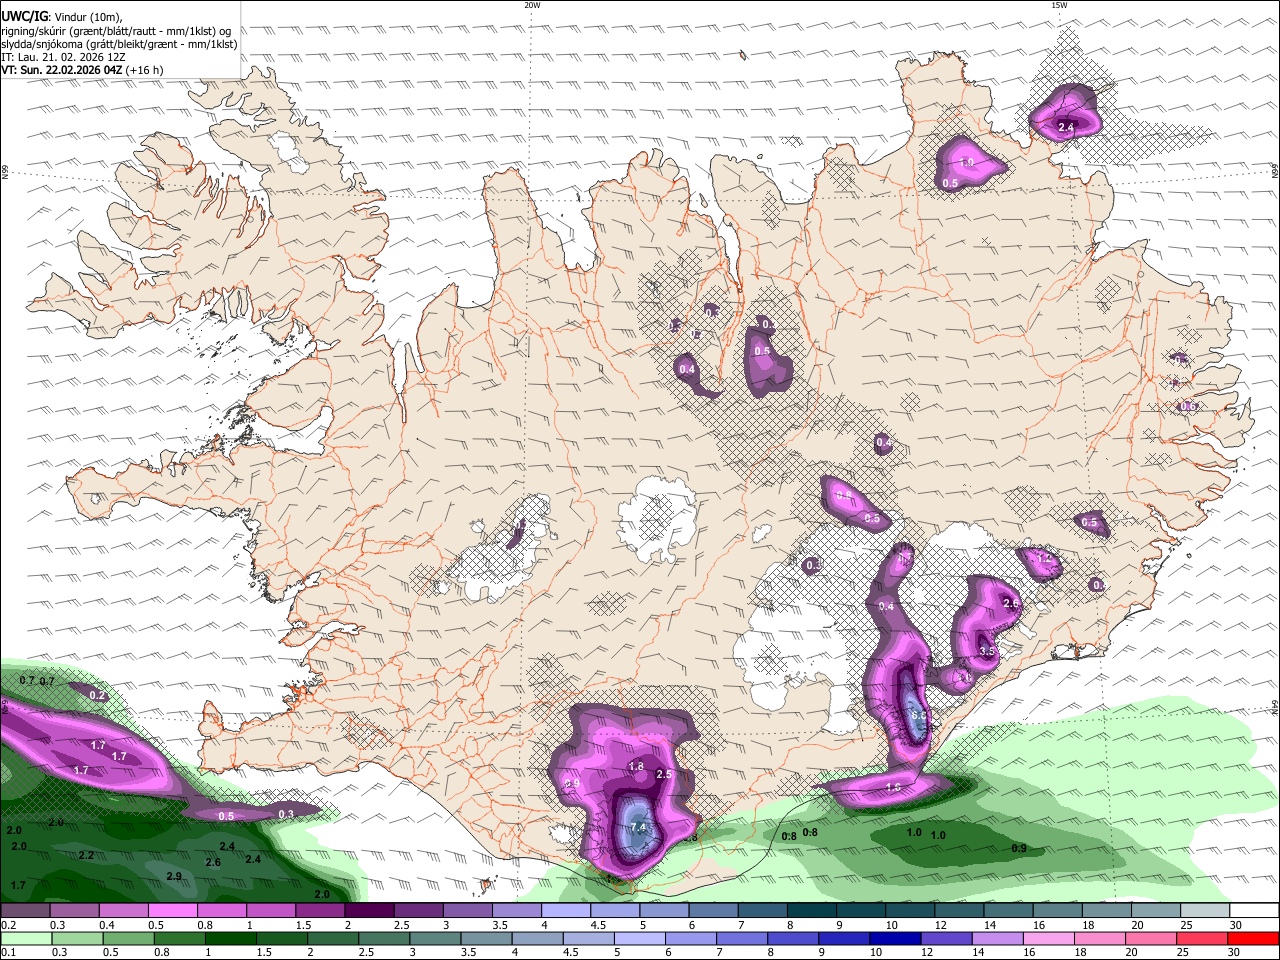Click the 20W longitude label

pyautogui.click(x=532, y=5)
